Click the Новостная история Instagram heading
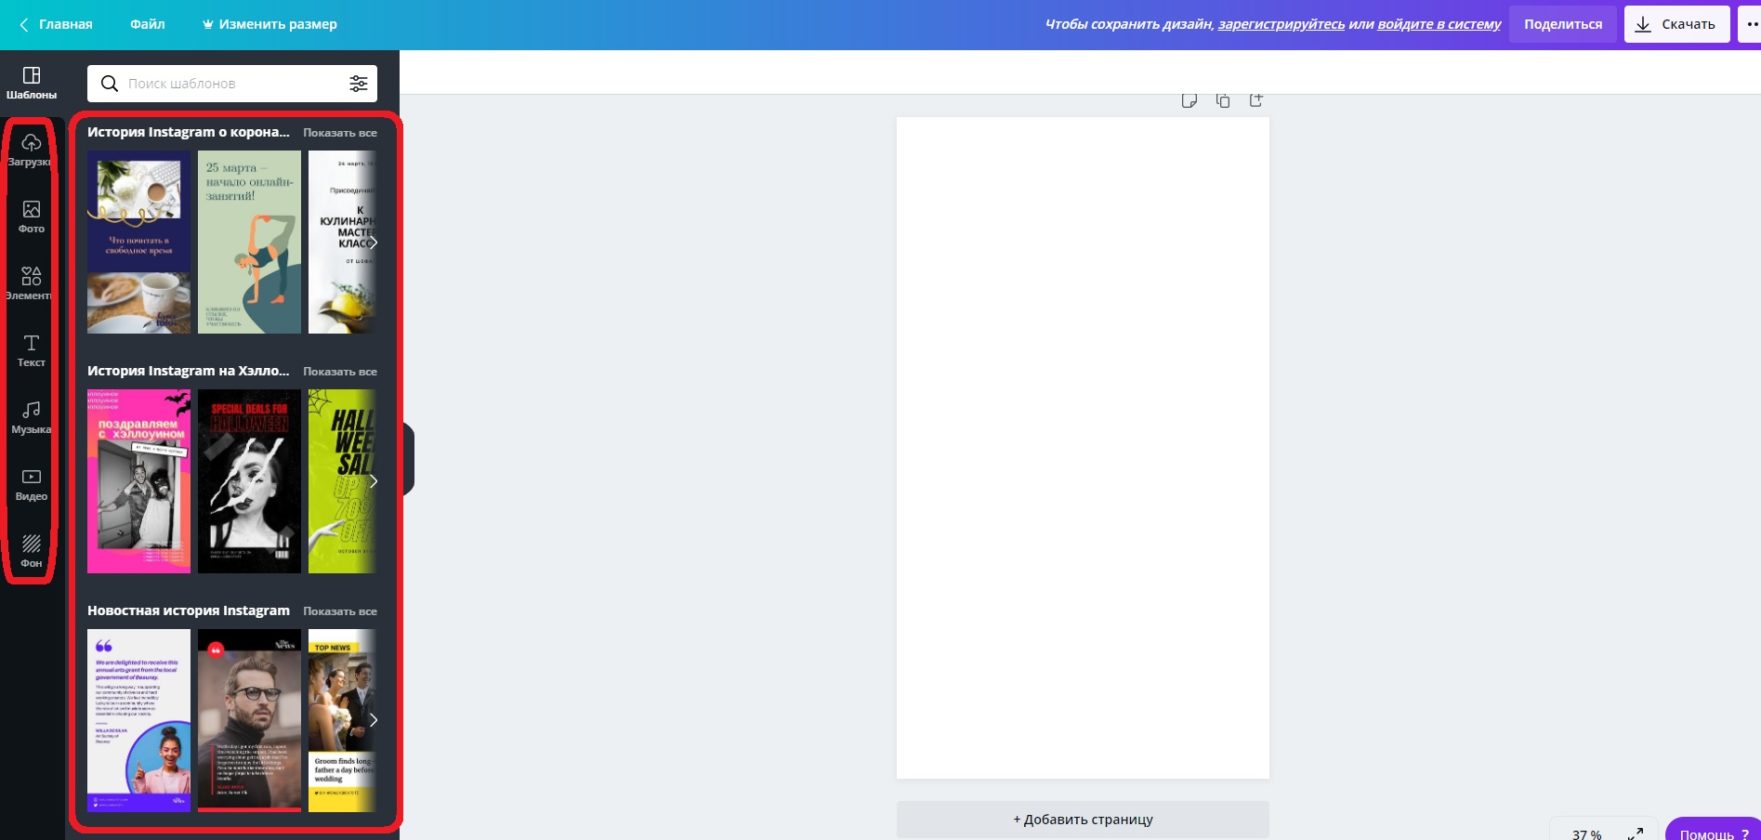Viewport: 1761px width, 840px height. tap(188, 610)
